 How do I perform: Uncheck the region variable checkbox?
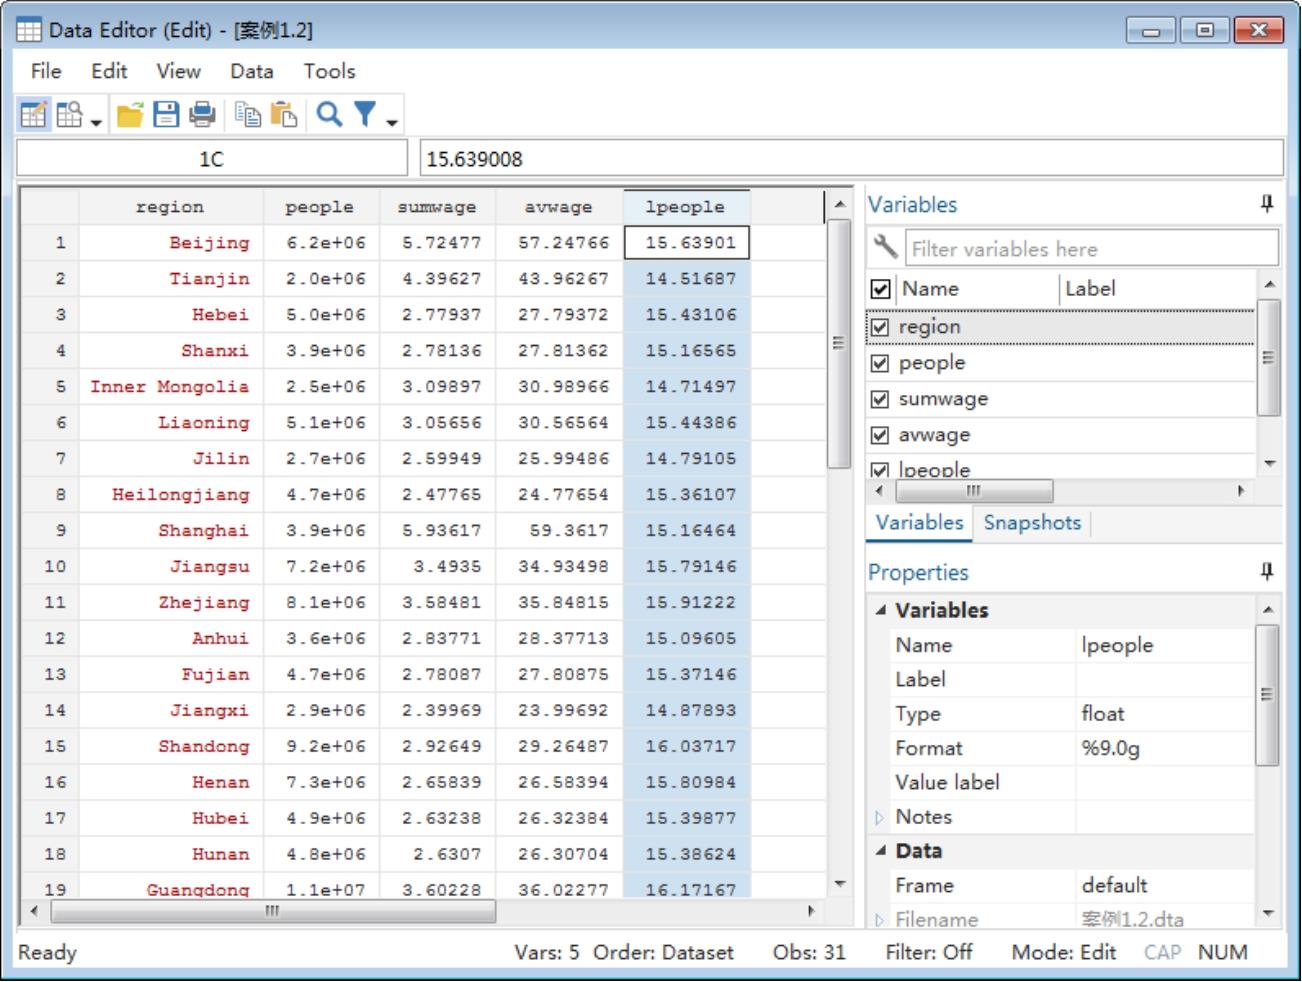[880, 327]
